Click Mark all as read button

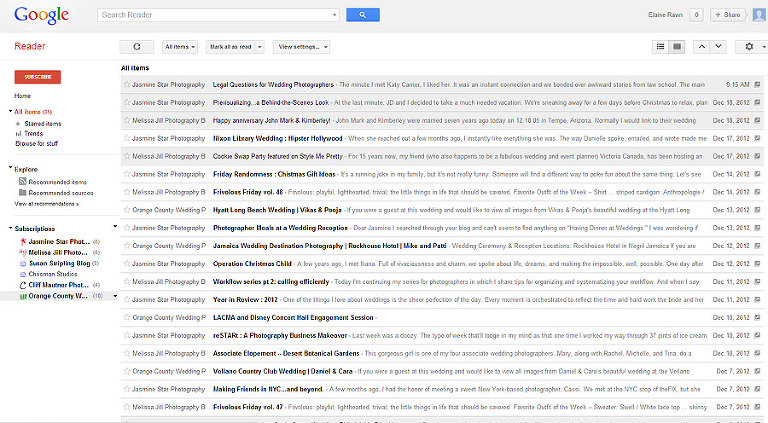tap(231, 47)
